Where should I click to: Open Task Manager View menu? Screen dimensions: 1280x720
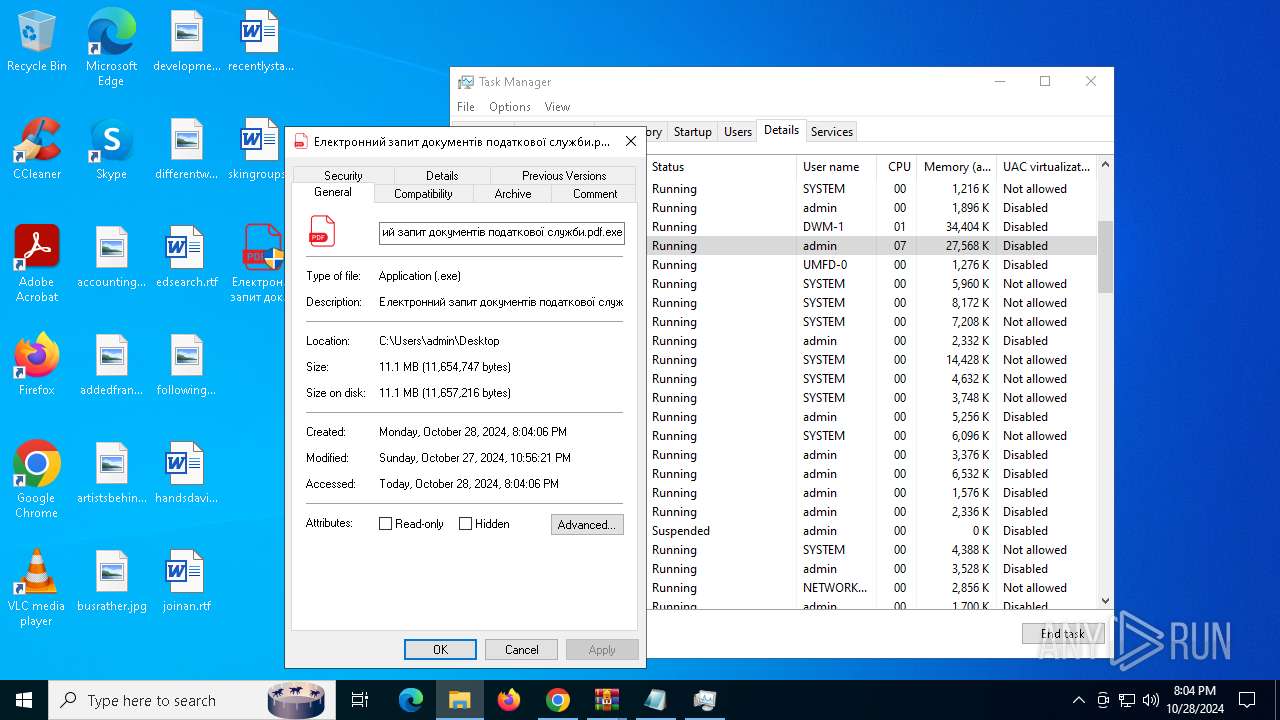tap(557, 107)
